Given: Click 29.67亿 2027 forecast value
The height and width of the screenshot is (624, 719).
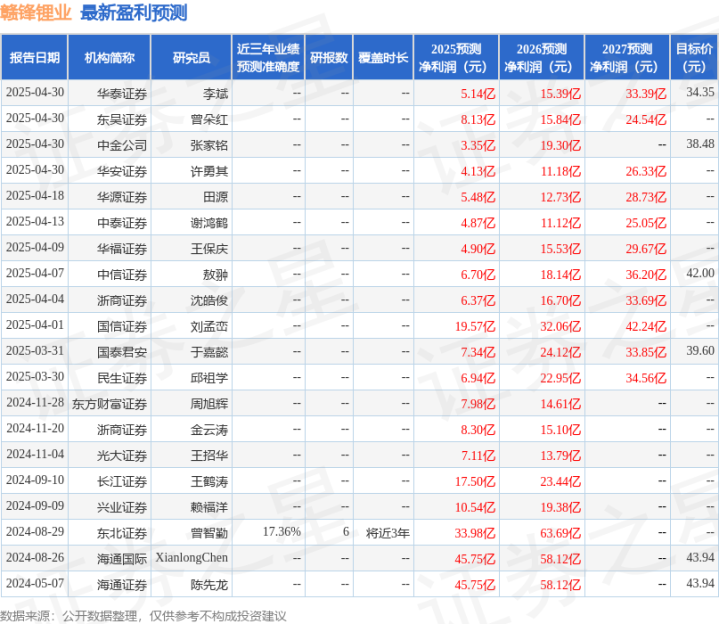Looking at the screenshot, I should [646, 249].
